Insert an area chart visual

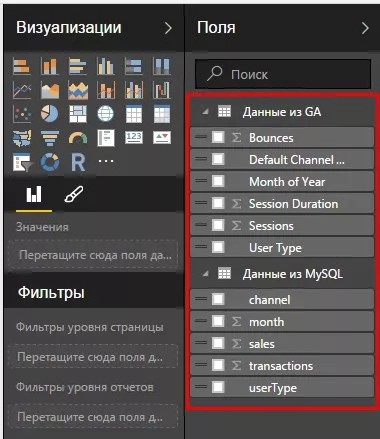coord(50,90)
